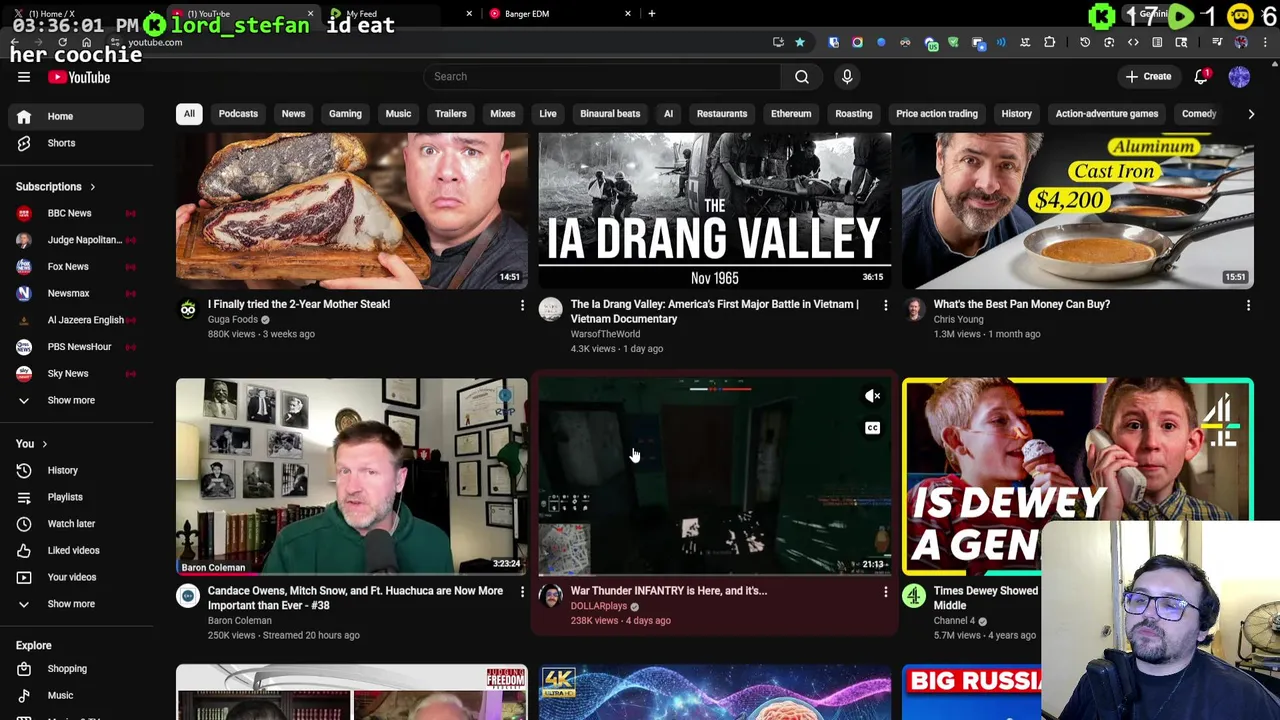
Task: Select the Binaural beats chip
Action: tap(610, 114)
